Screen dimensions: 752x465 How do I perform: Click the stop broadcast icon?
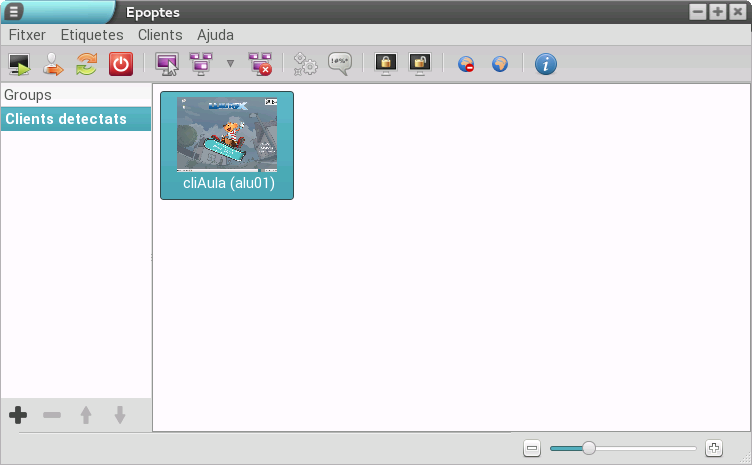260,64
